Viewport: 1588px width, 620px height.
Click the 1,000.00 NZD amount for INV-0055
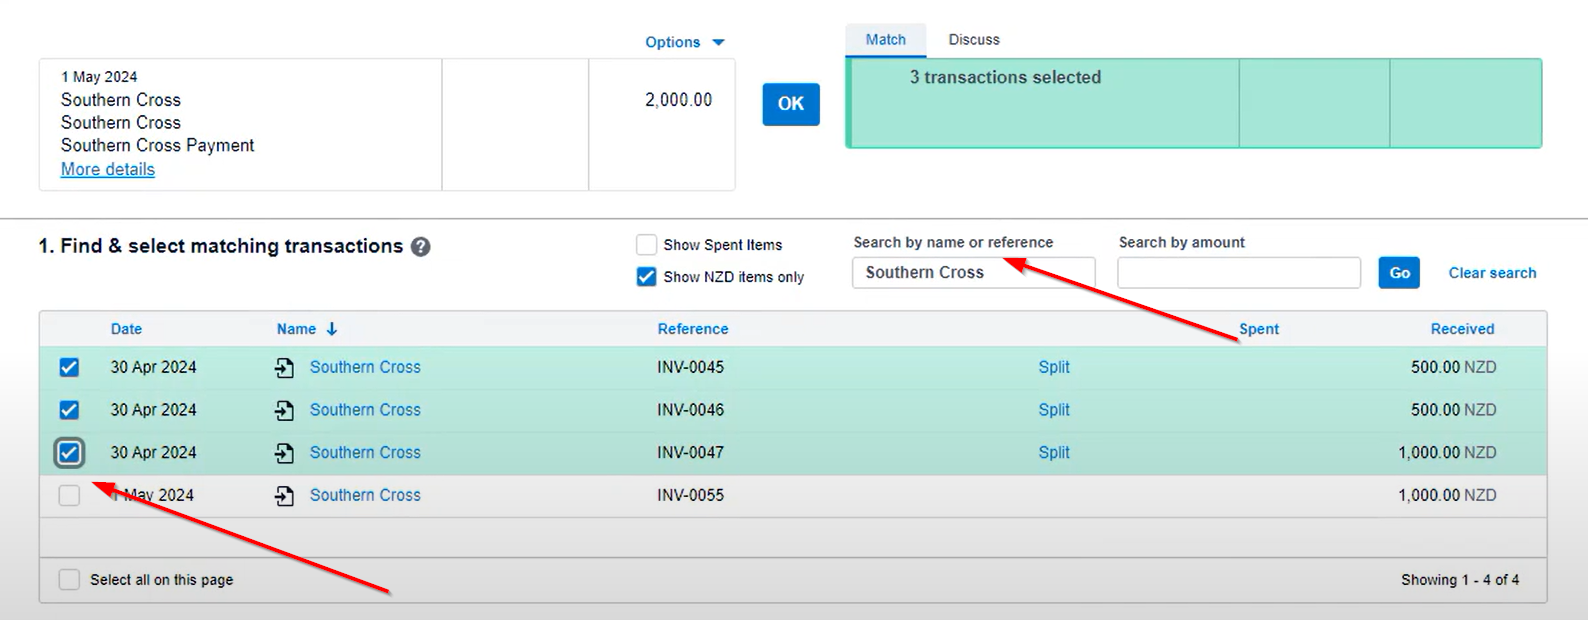pos(1447,495)
